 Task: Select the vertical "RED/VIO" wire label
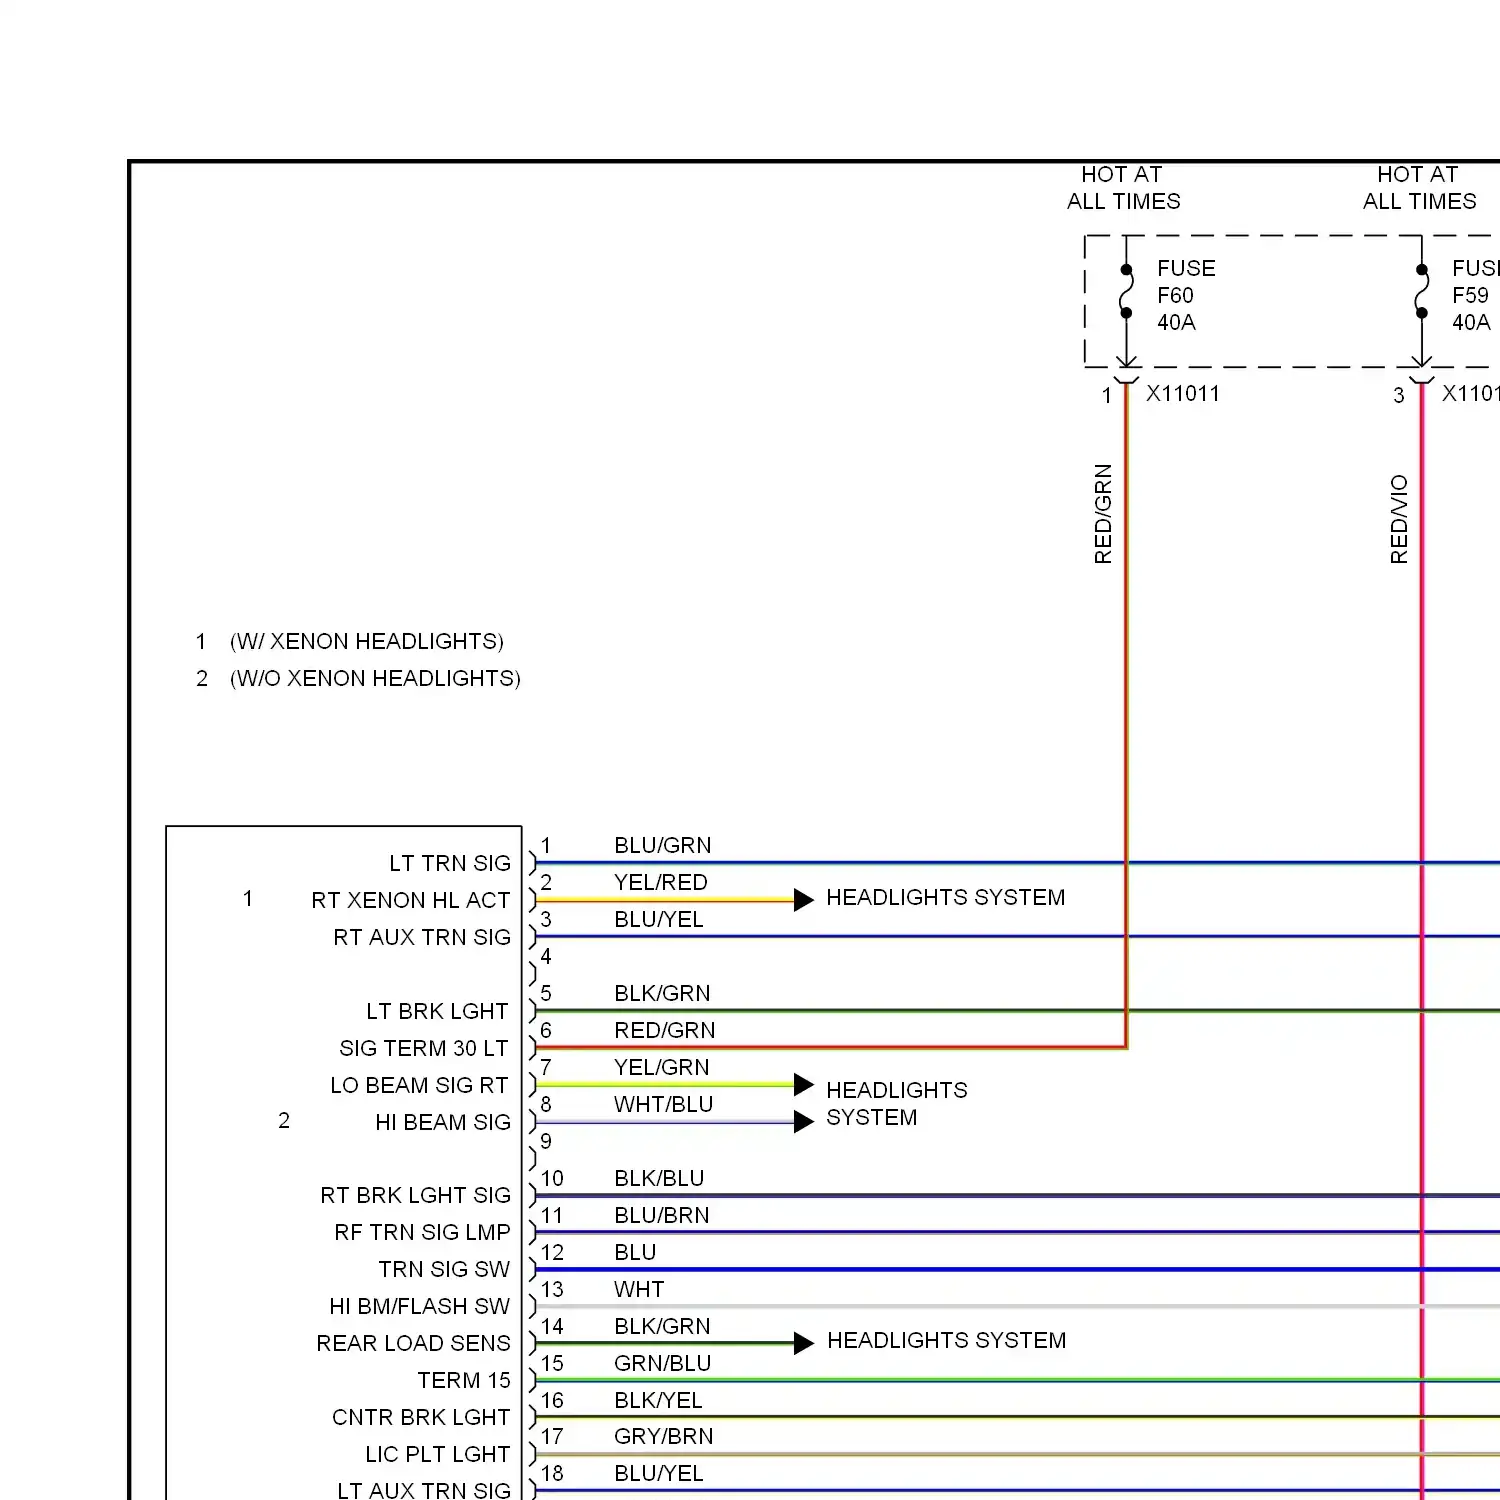(1399, 519)
